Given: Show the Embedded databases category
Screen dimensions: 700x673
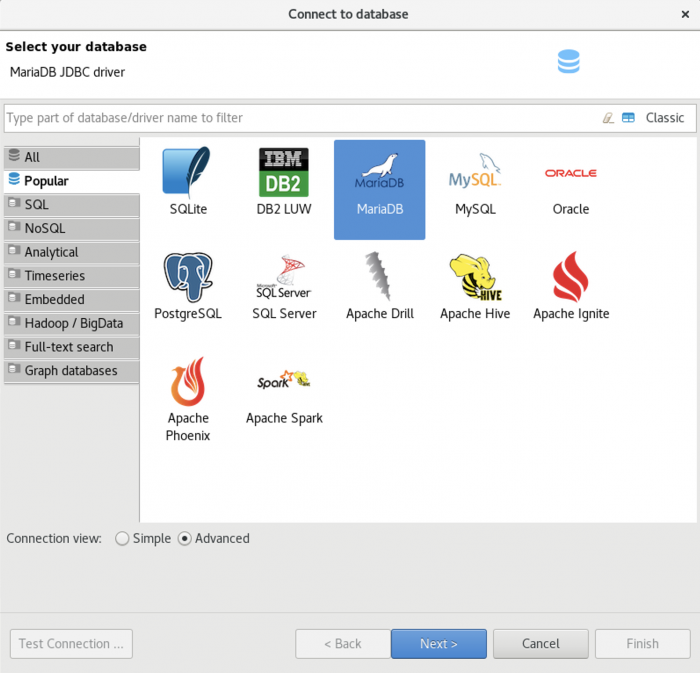Looking at the screenshot, I should pyautogui.click(x=72, y=299).
